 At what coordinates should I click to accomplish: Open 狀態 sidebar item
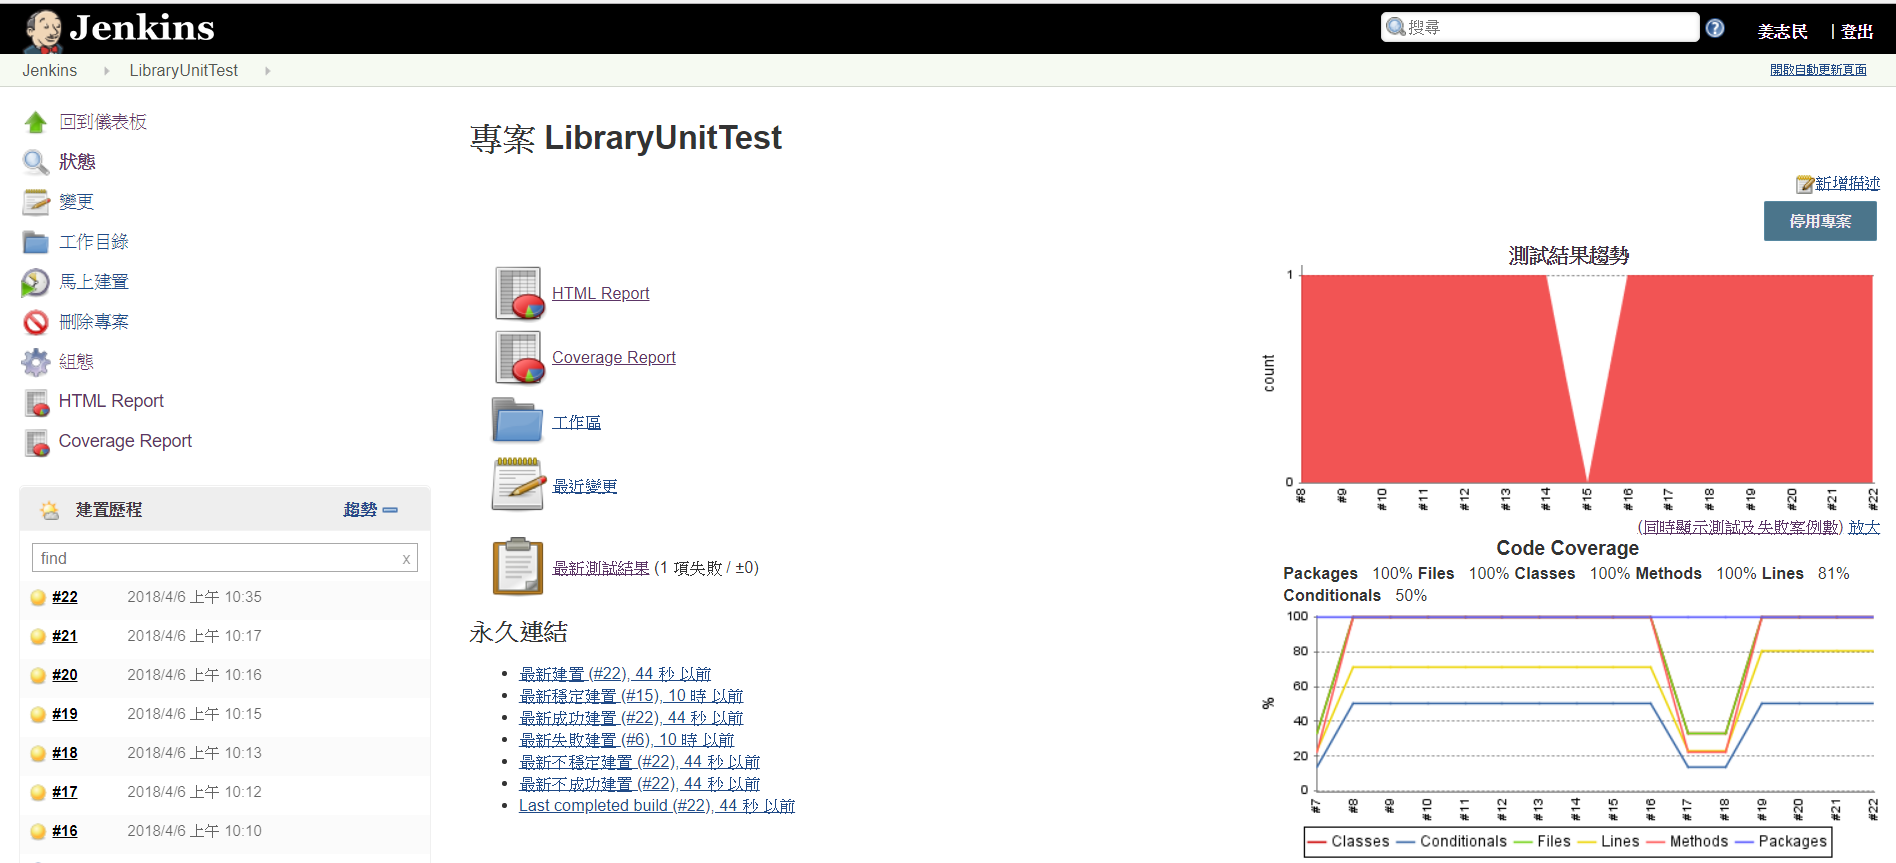[77, 162]
